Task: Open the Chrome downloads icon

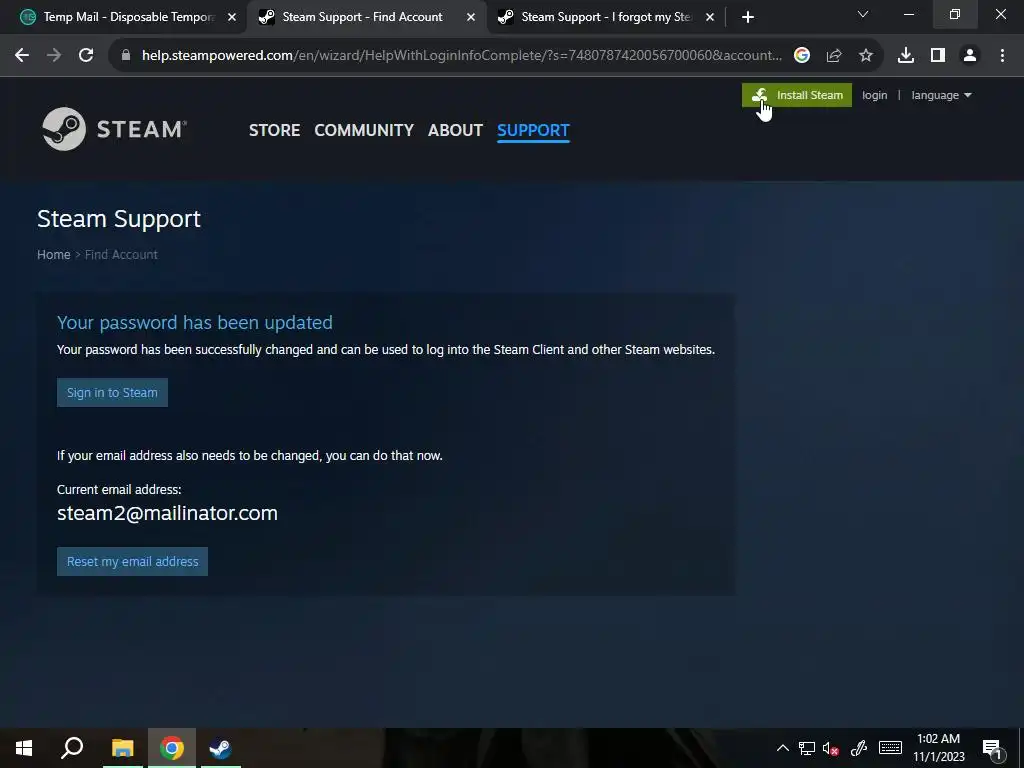Action: [906, 56]
